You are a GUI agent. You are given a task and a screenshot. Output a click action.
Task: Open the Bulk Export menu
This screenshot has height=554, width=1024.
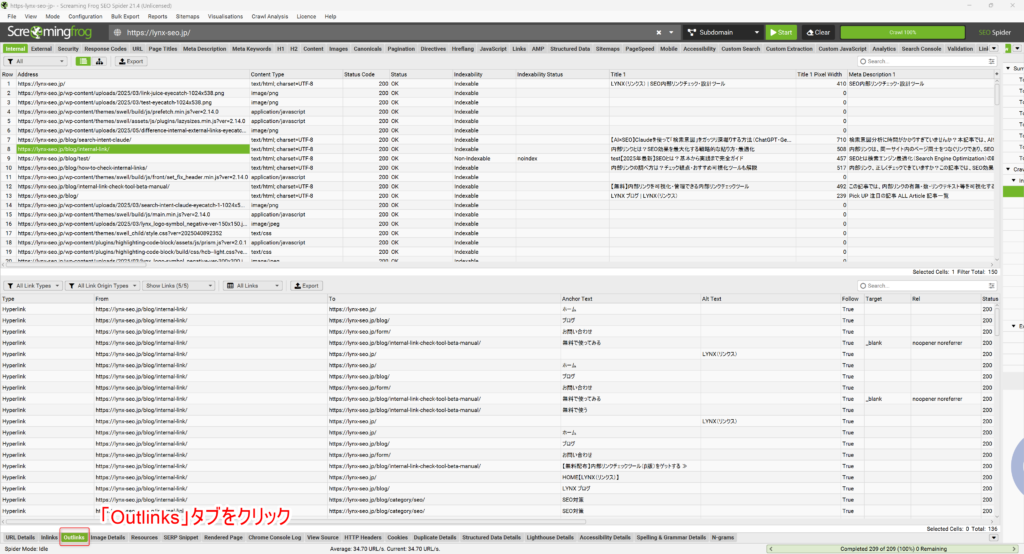click(x=125, y=17)
